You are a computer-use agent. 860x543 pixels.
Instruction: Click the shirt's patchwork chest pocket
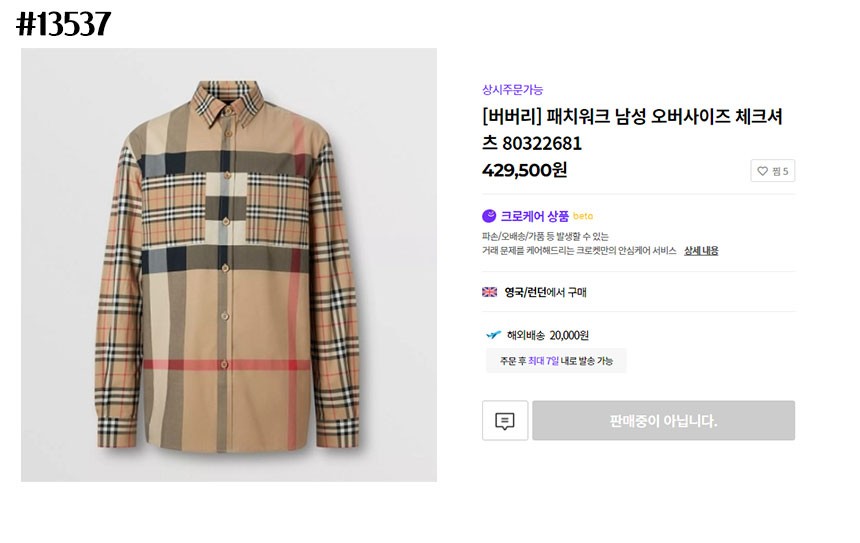point(229,200)
